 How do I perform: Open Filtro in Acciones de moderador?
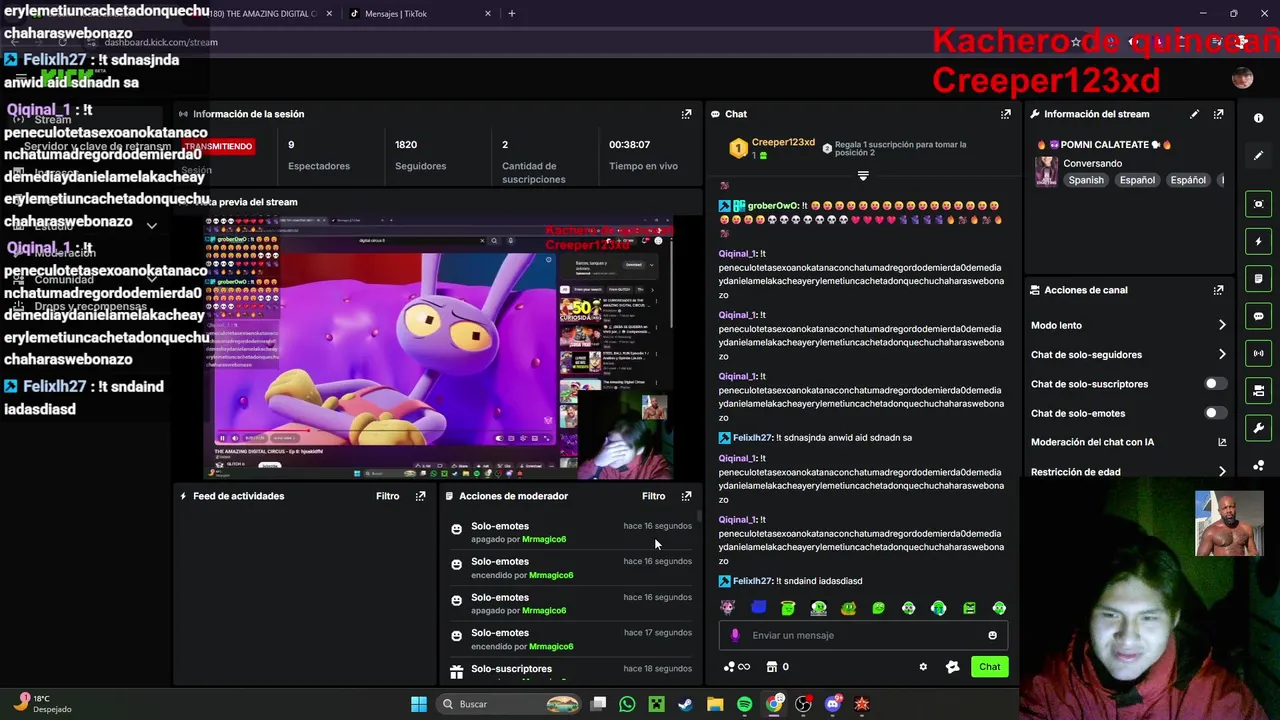(x=653, y=496)
